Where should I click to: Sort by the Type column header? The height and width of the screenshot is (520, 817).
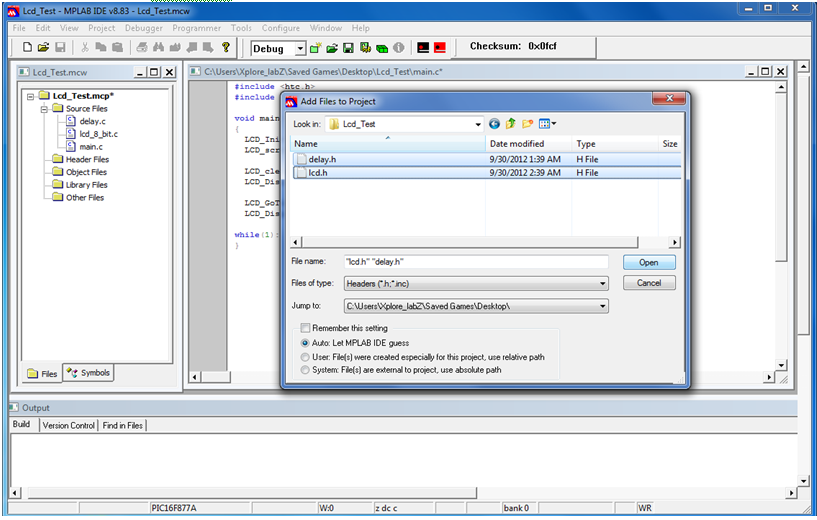[615, 144]
